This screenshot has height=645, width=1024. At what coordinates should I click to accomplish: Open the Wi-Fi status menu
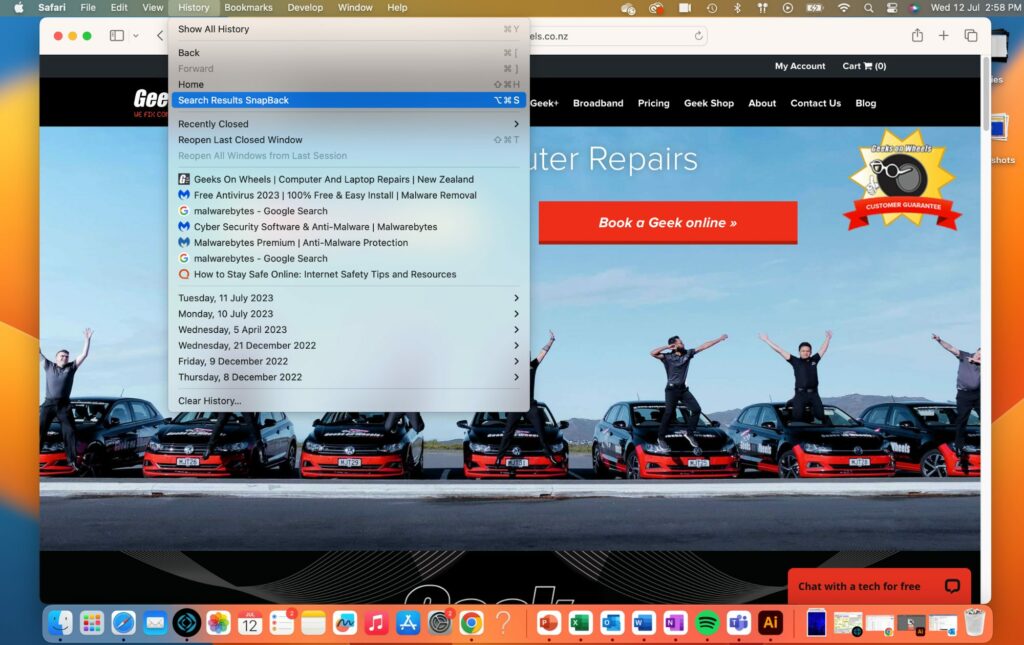point(845,7)
